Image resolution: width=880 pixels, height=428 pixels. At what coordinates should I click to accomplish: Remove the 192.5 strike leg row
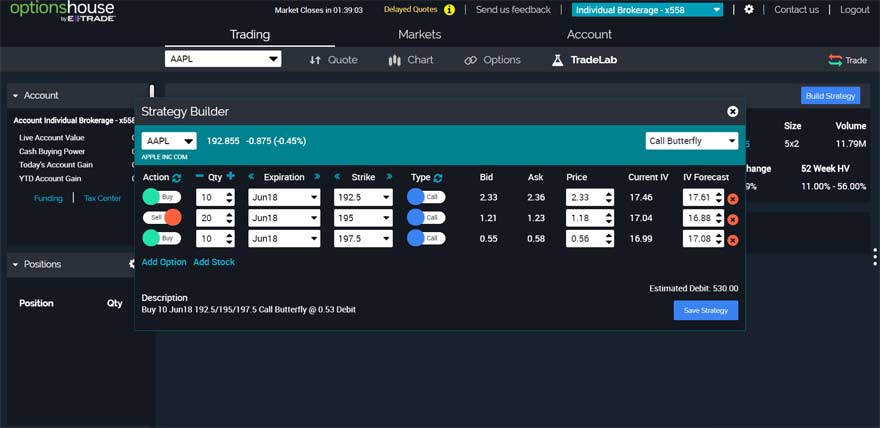click(732, 199)
